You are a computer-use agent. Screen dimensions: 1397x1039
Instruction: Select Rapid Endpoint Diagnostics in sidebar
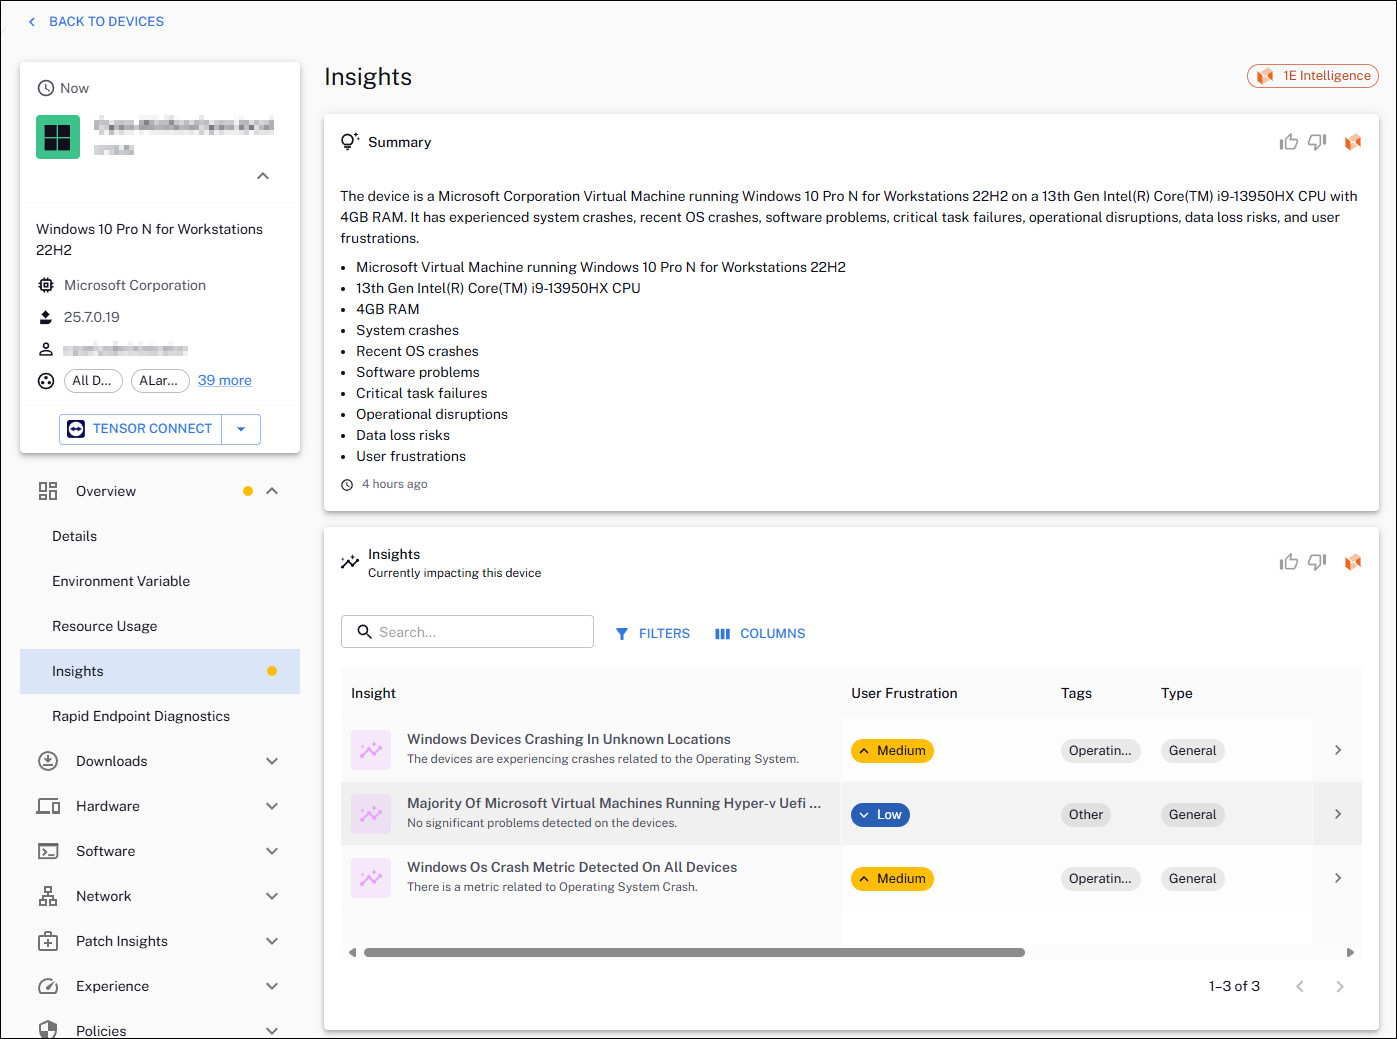click(141, 716)
